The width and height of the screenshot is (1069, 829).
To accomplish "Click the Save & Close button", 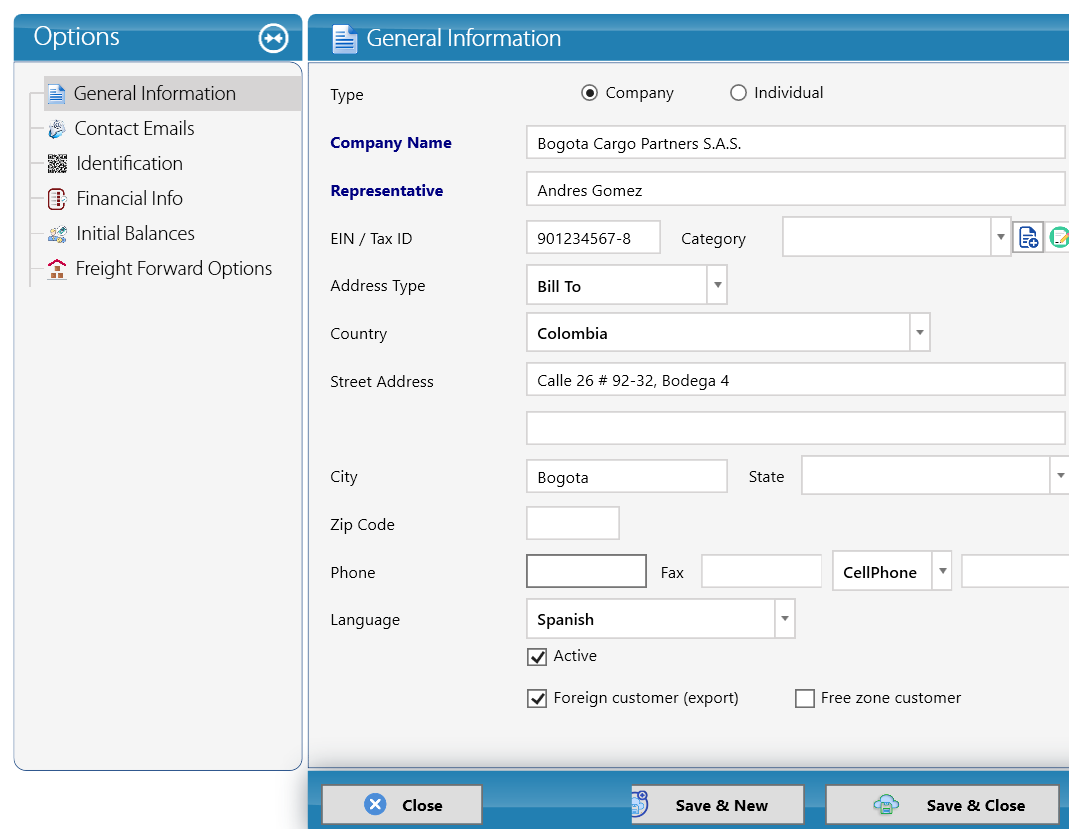I will pos(943,805).
